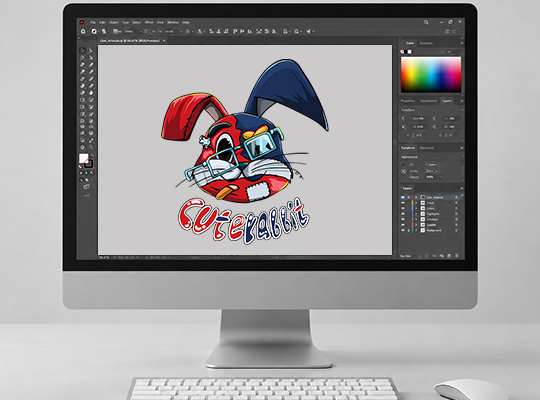
Task: Click the first Transform value field
Action: (x=418, y=119)
